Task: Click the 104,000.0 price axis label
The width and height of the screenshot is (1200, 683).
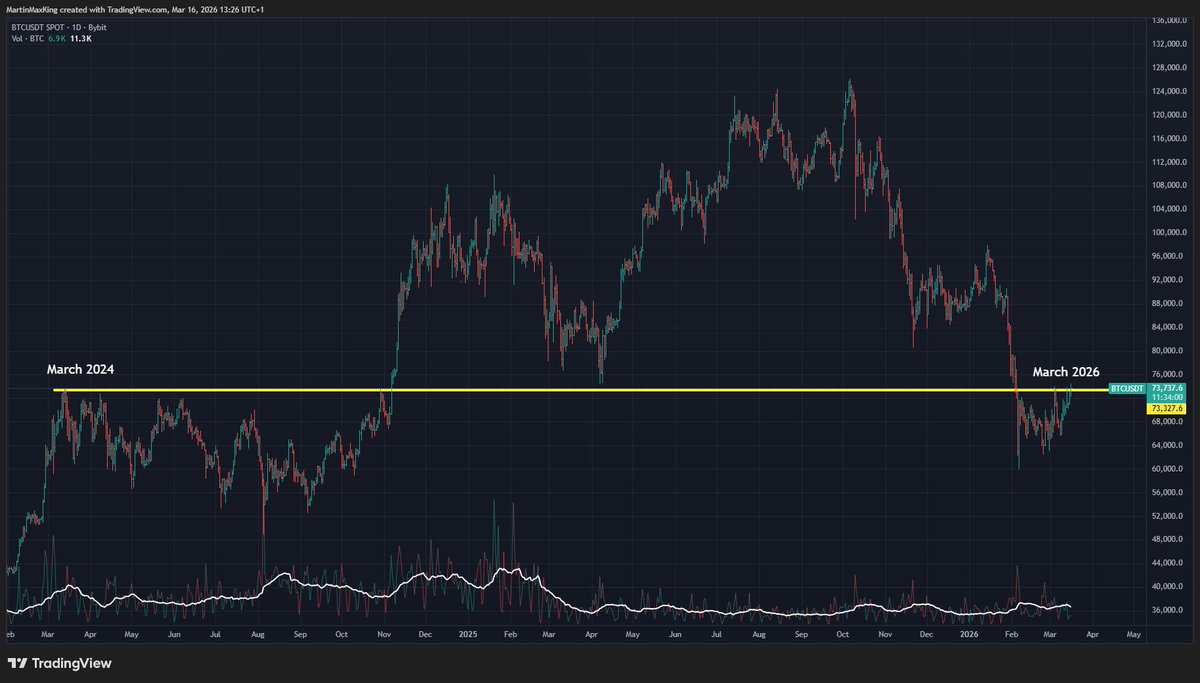Action: click(1168, 209)
